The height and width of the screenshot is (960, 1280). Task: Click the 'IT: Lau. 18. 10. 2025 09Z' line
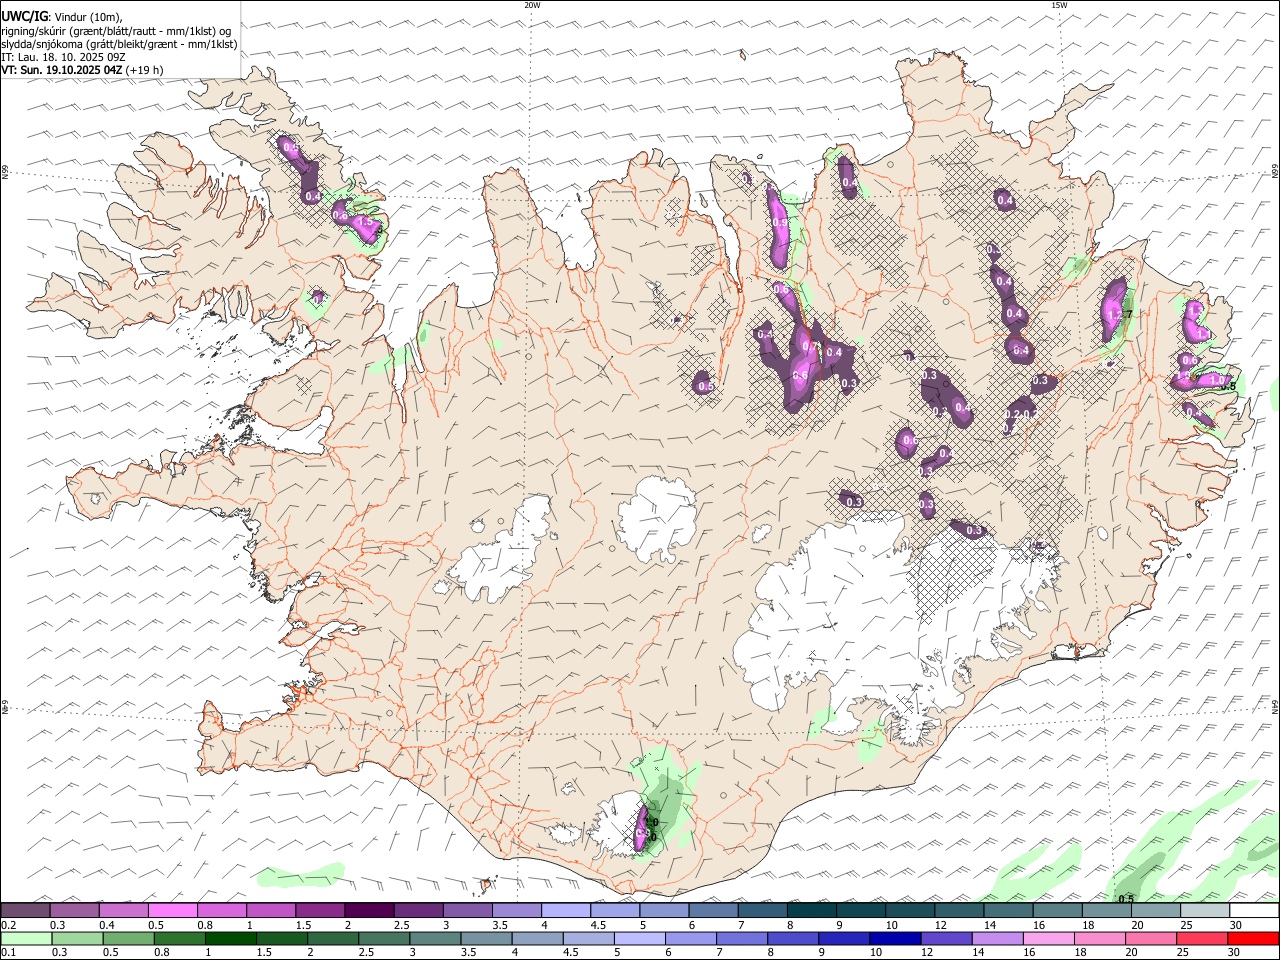tap(63, 57)
